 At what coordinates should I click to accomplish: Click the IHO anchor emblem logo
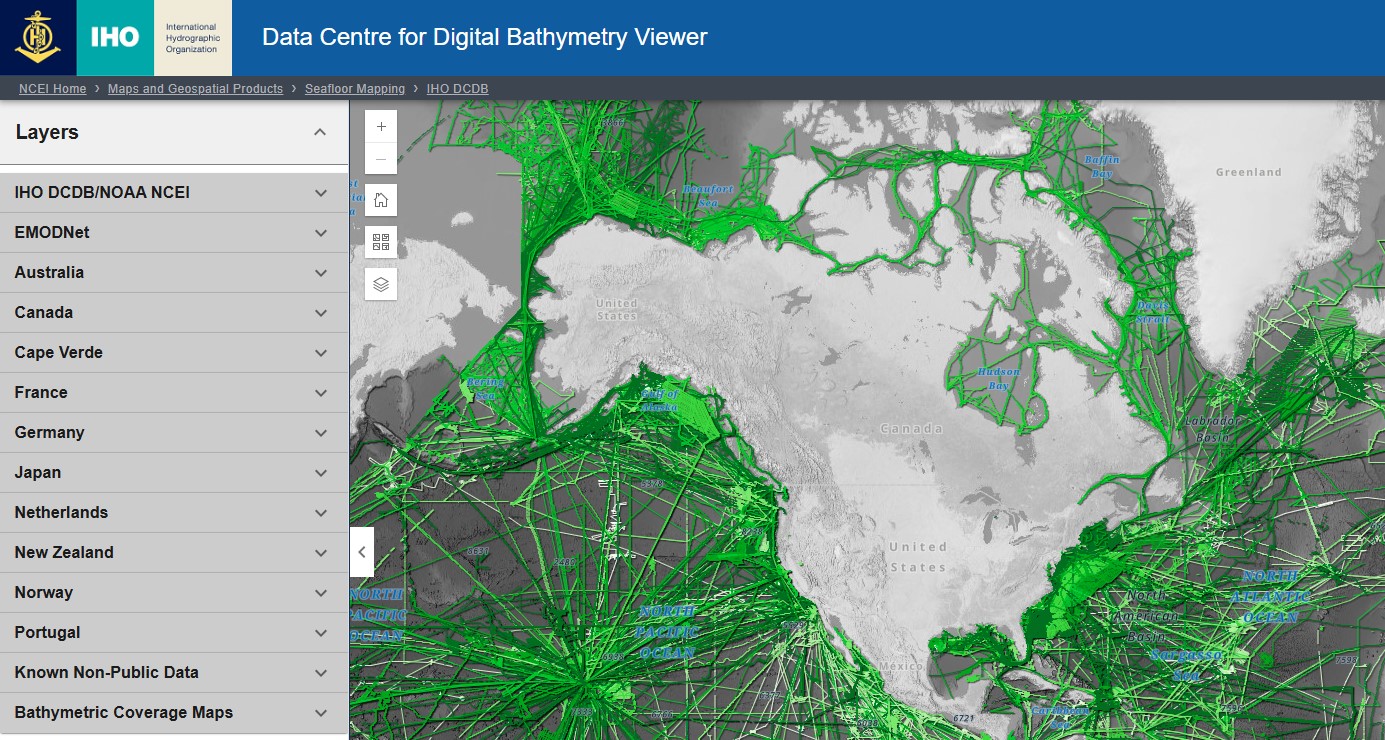[38, 38]
